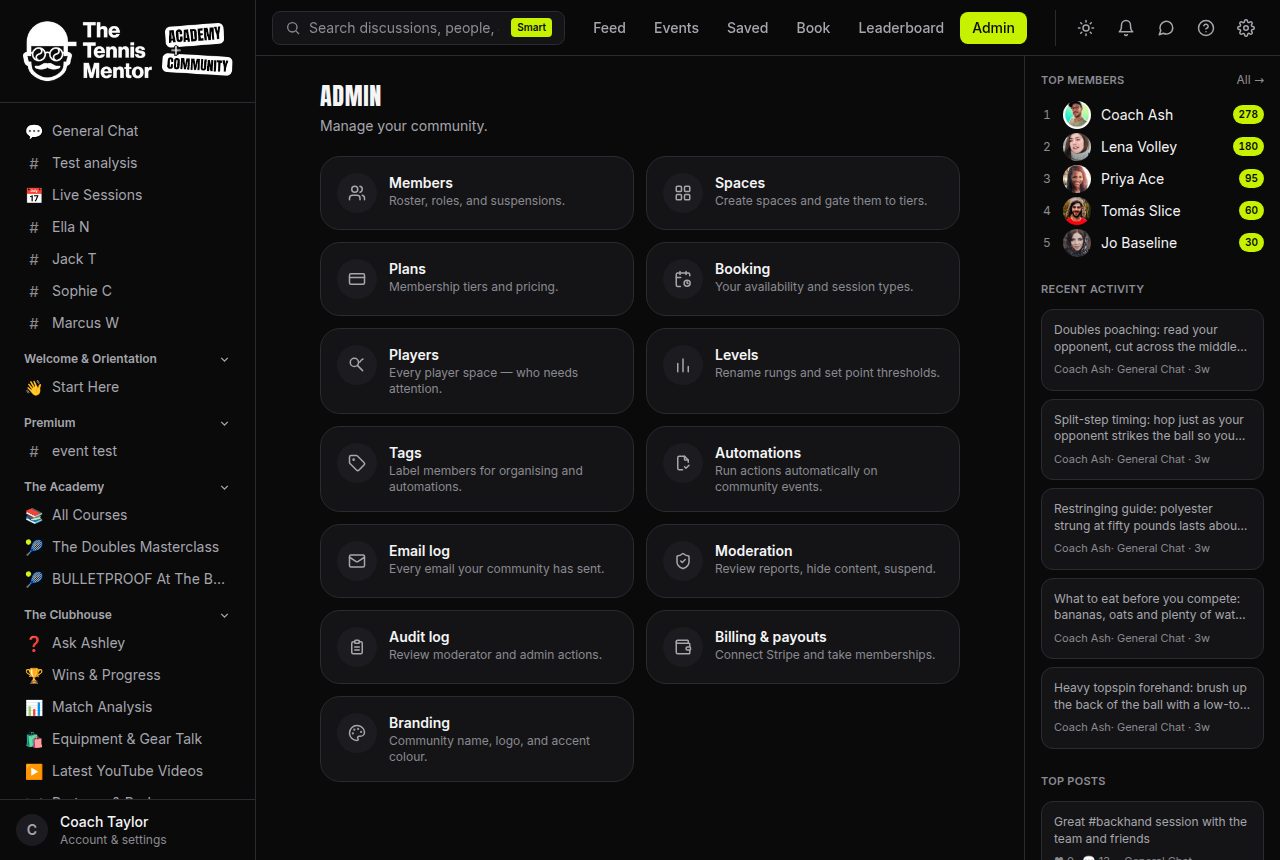Collapse the Premium section chevron
Viewport: 1280px width, 860px height.
click(x=224, y=423)
